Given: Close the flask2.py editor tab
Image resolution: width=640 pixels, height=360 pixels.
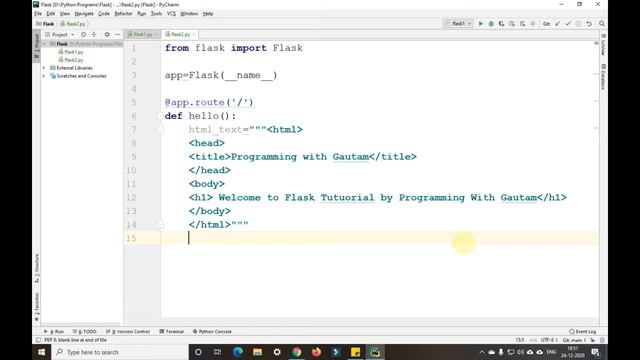Looking at the screenshot, I should click(x=194, y=34).
